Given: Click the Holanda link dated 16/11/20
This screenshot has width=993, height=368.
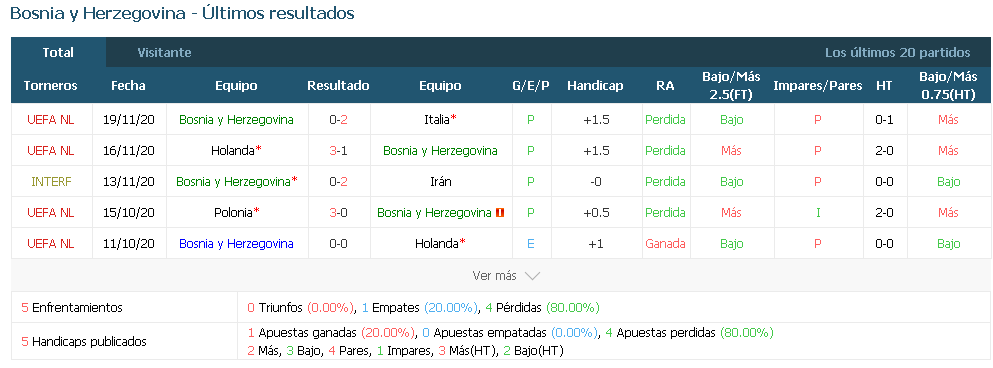Looking at the screenshot, I should click(x=232, y=151).
